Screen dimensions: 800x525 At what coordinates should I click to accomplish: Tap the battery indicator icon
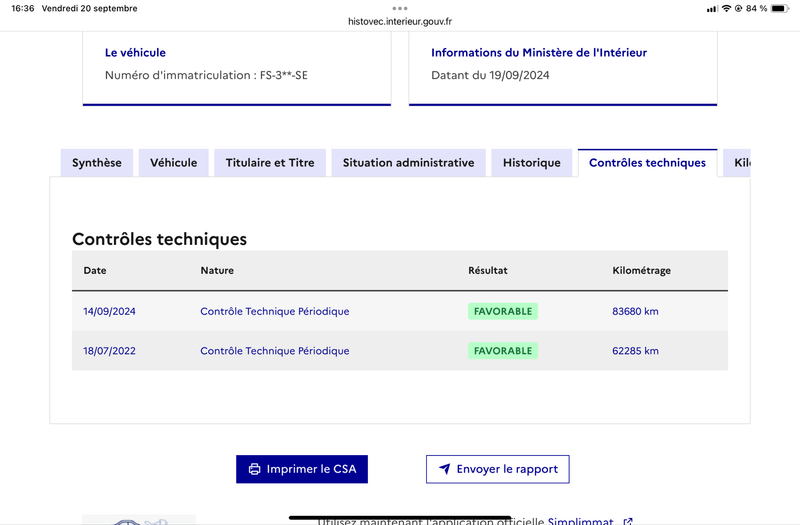tap(780, 8)
